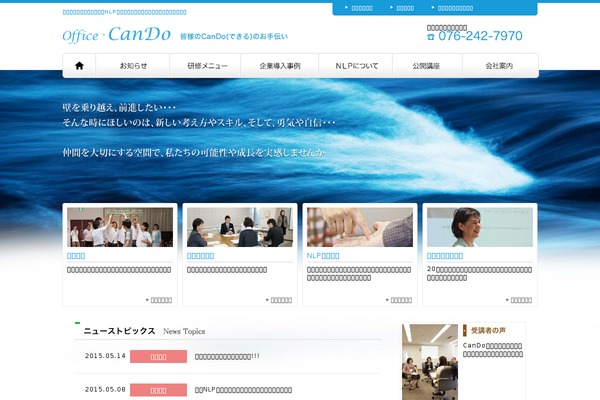The image size is (600, 400).
Task: Click the NLP card title link
Action: click(323, 256)
